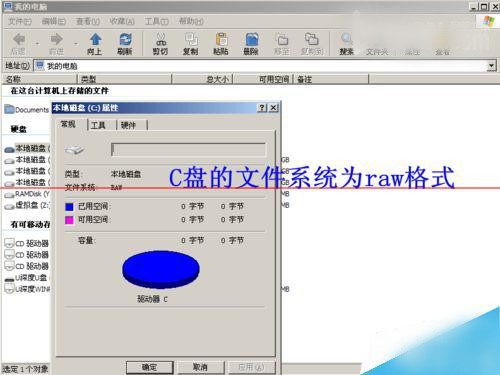This screenshot has width=500, height=375.
Task: Open the 前进 history dropdown arrow
Action: (76, 43)
